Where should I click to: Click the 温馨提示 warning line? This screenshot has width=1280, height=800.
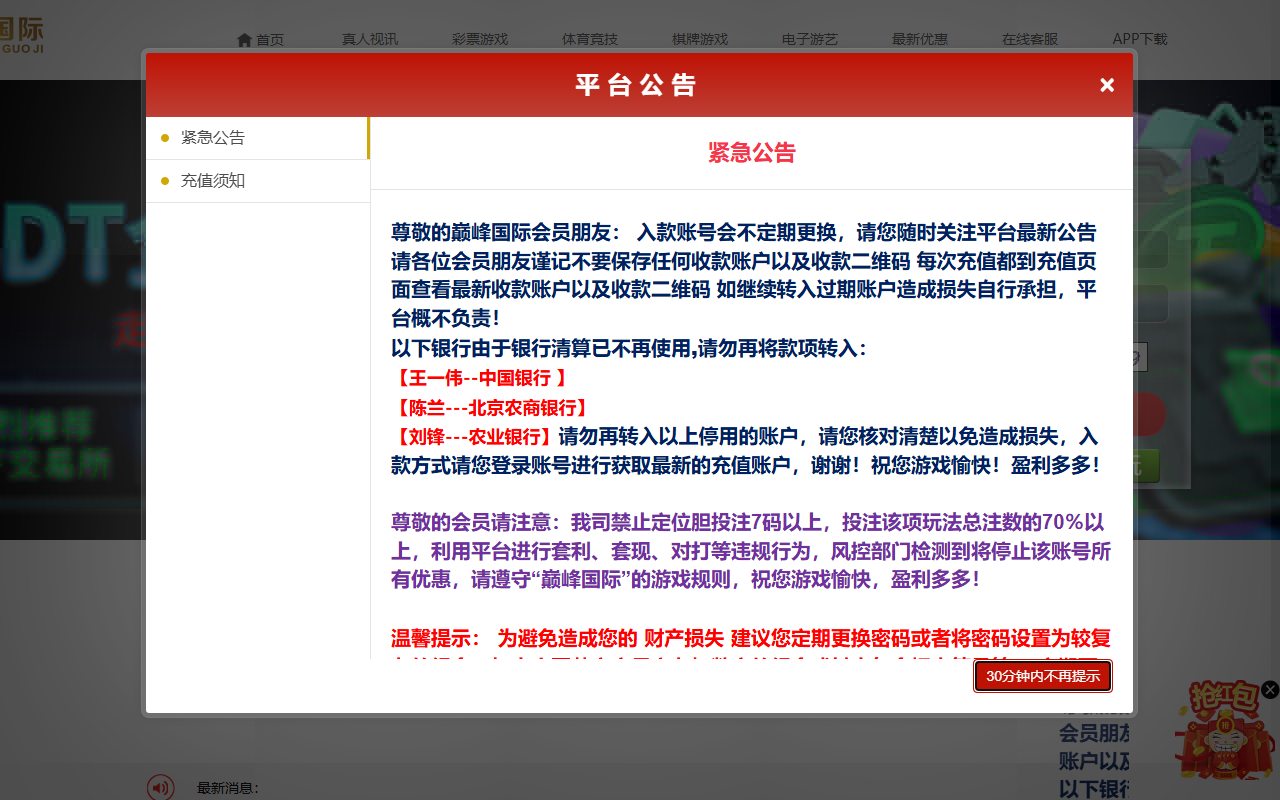coord(751,638)
